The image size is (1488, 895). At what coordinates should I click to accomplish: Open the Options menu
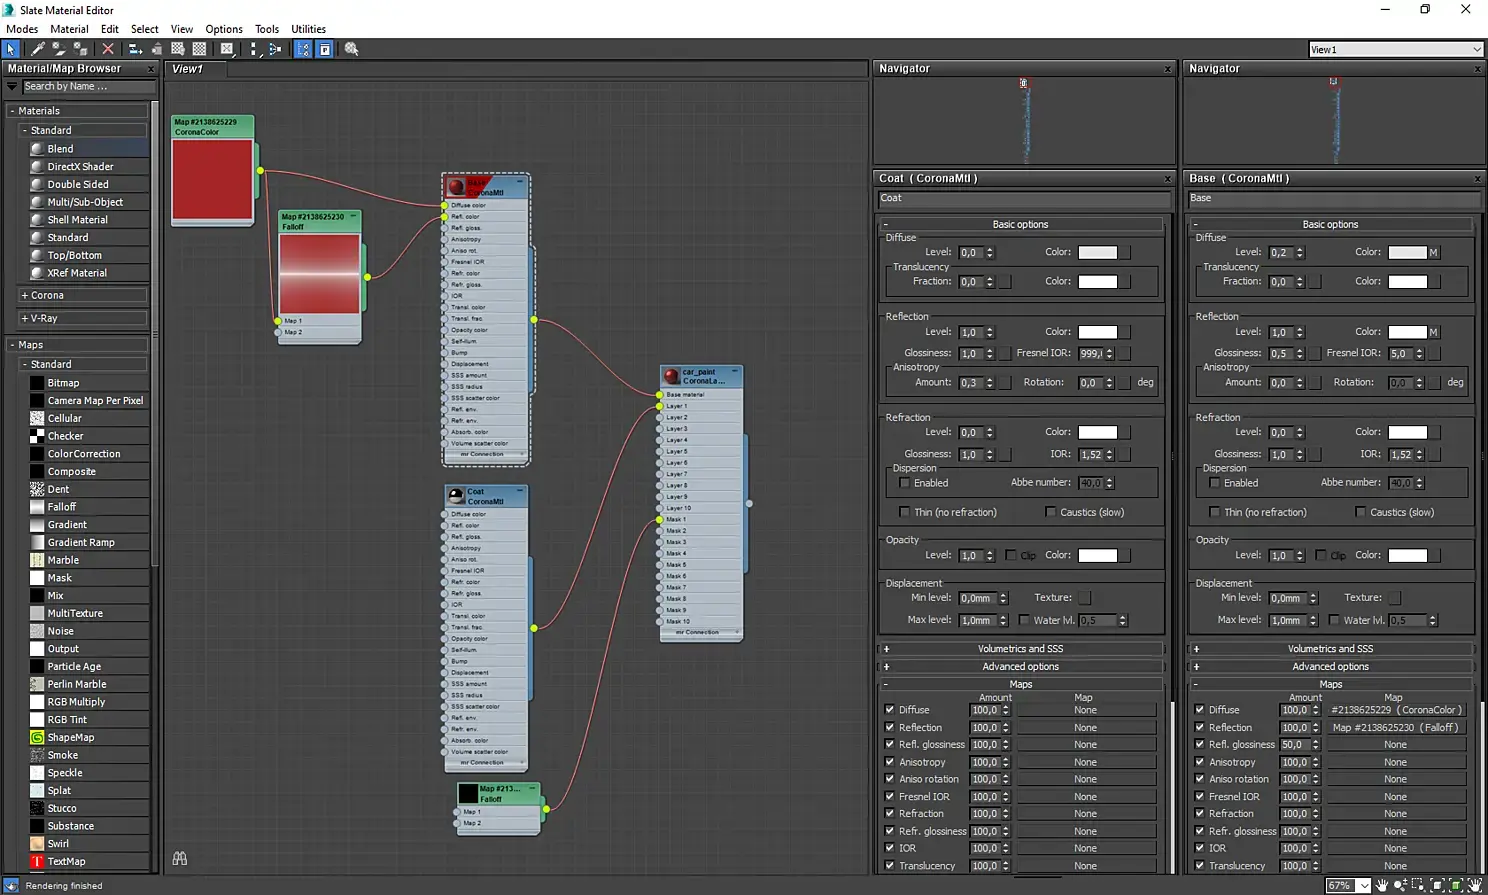pyautogui.click(x=224, y=29)
